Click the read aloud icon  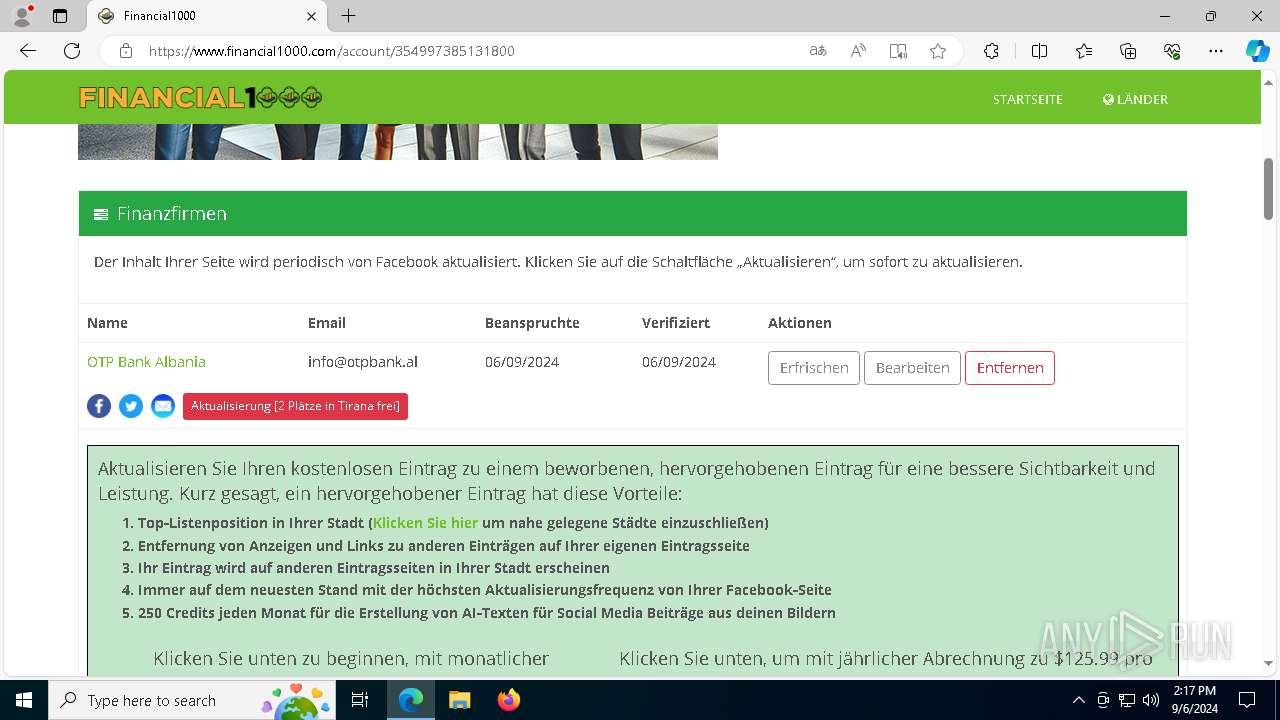click(x=858, y=51)
